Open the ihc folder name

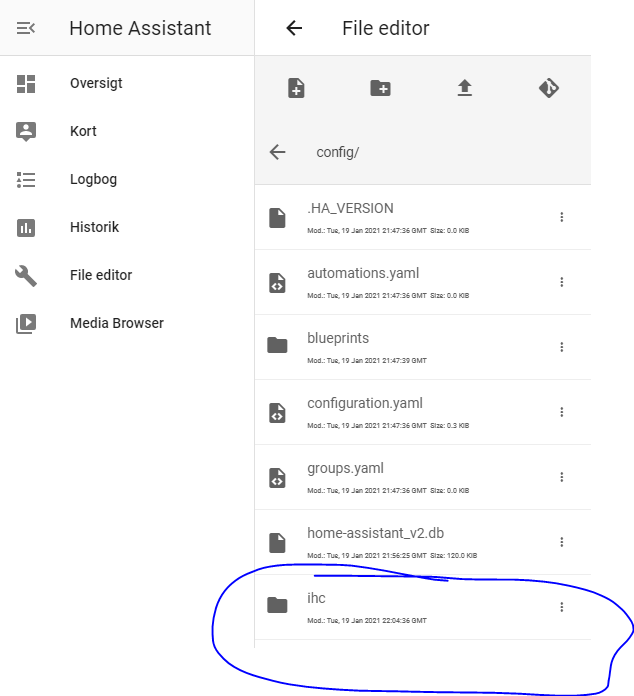(x=316, y=598)
